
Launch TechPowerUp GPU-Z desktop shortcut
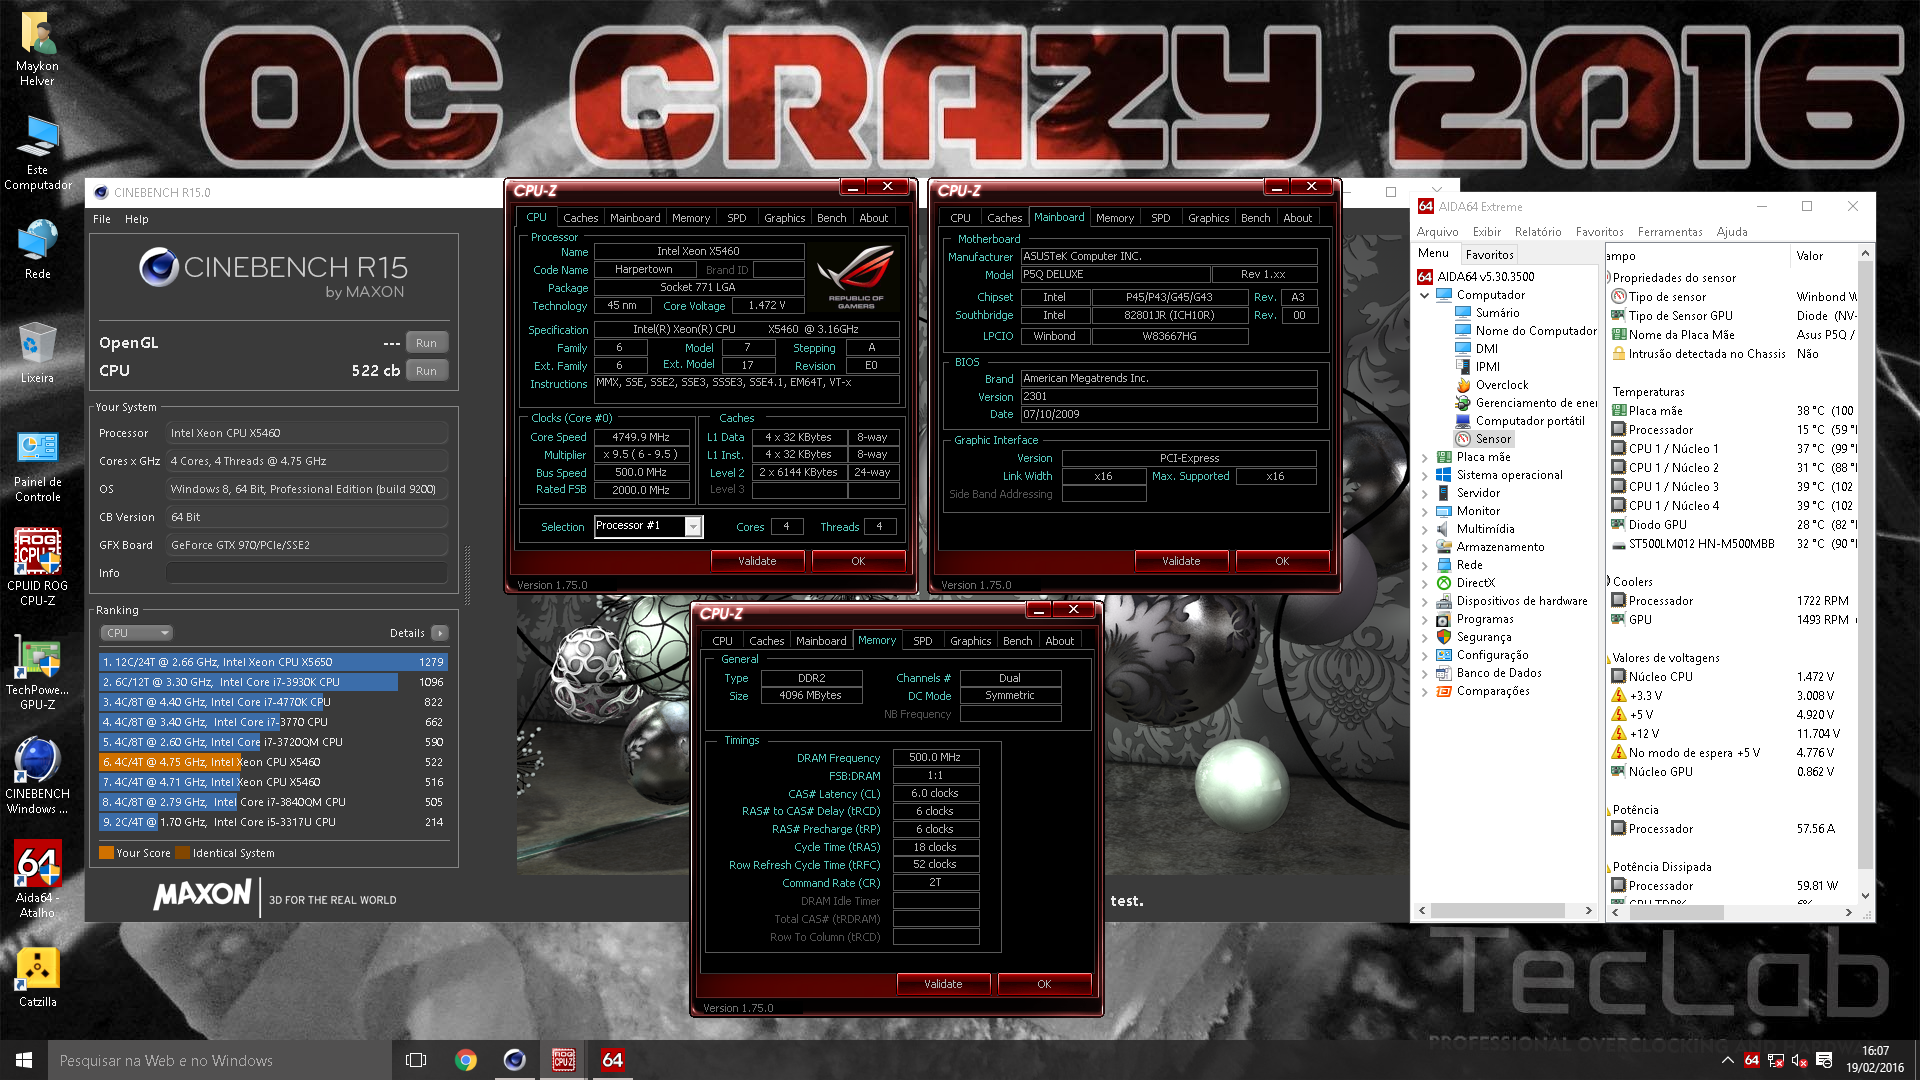(37, 672)
